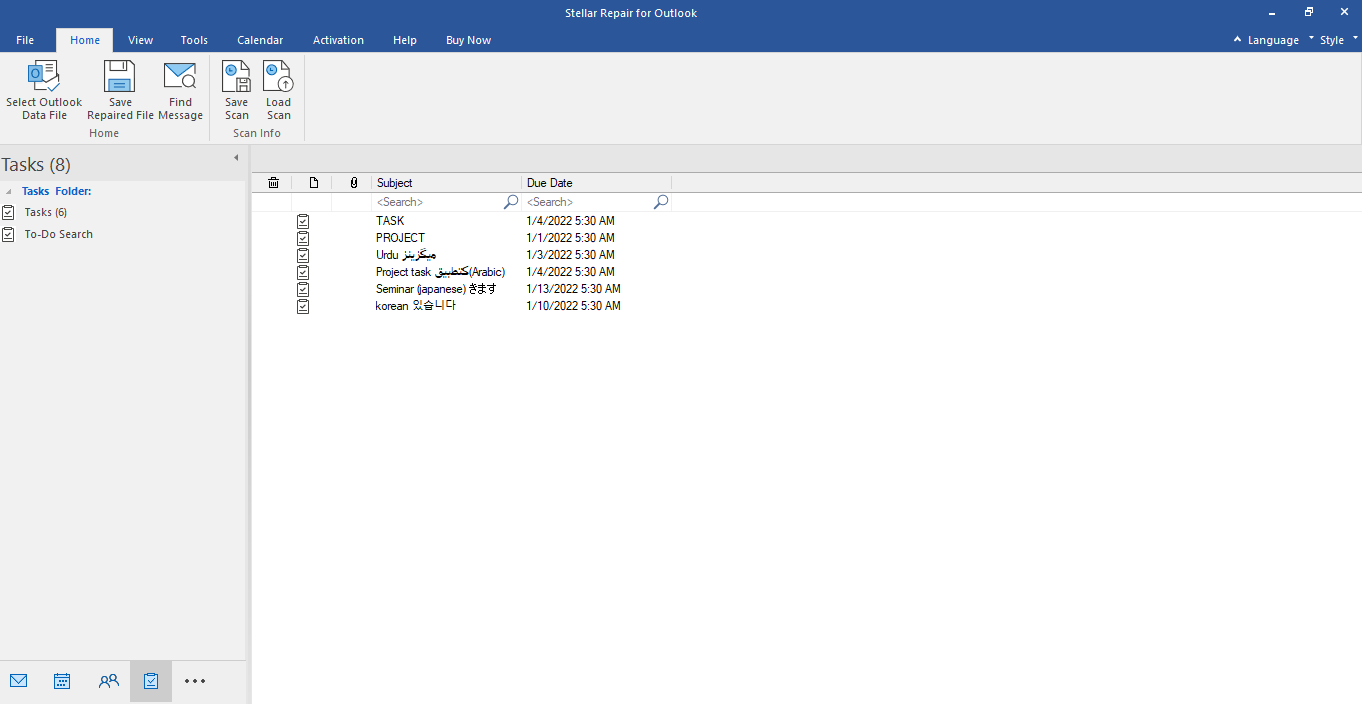Sort by Due Date column header

(x=597, y=183)
